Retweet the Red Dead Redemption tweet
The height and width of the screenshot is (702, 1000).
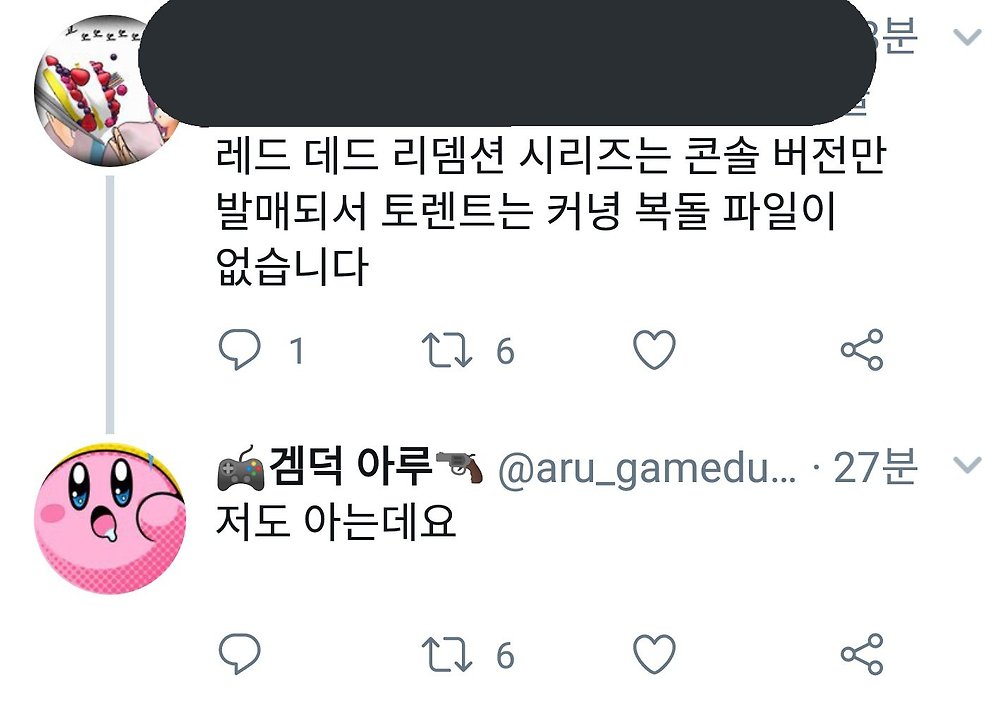coord(447,350)
